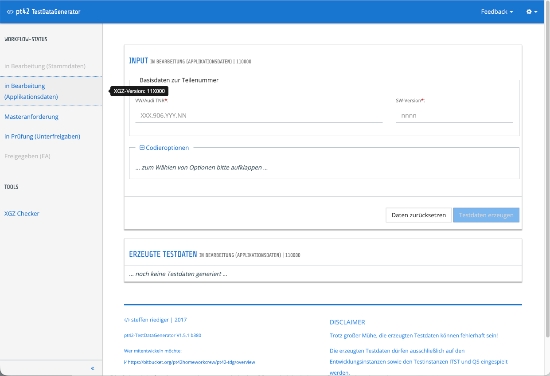Open the settings gear menu
The width and height of the screenshot is (550, 376).
531,12
